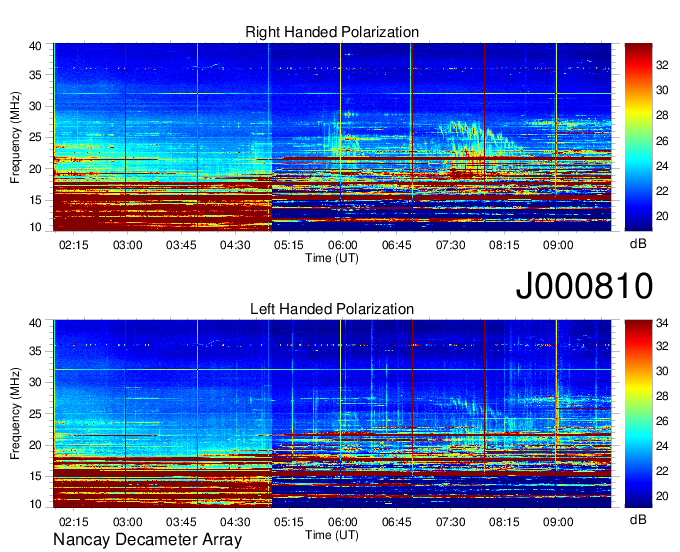Click 03:45 tick on Left Handed time axis
Image resolution: width=680 pixels, height=552 pixels.
coord(181,522)
